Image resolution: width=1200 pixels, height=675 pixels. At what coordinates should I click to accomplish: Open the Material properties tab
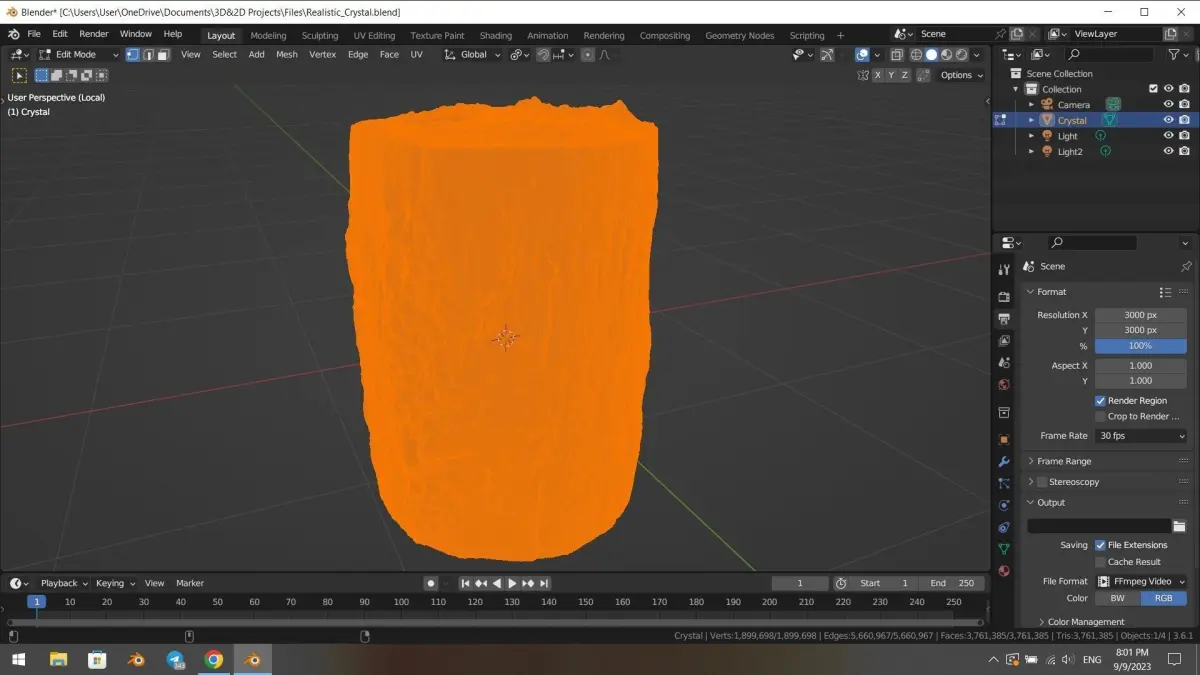1004,571
